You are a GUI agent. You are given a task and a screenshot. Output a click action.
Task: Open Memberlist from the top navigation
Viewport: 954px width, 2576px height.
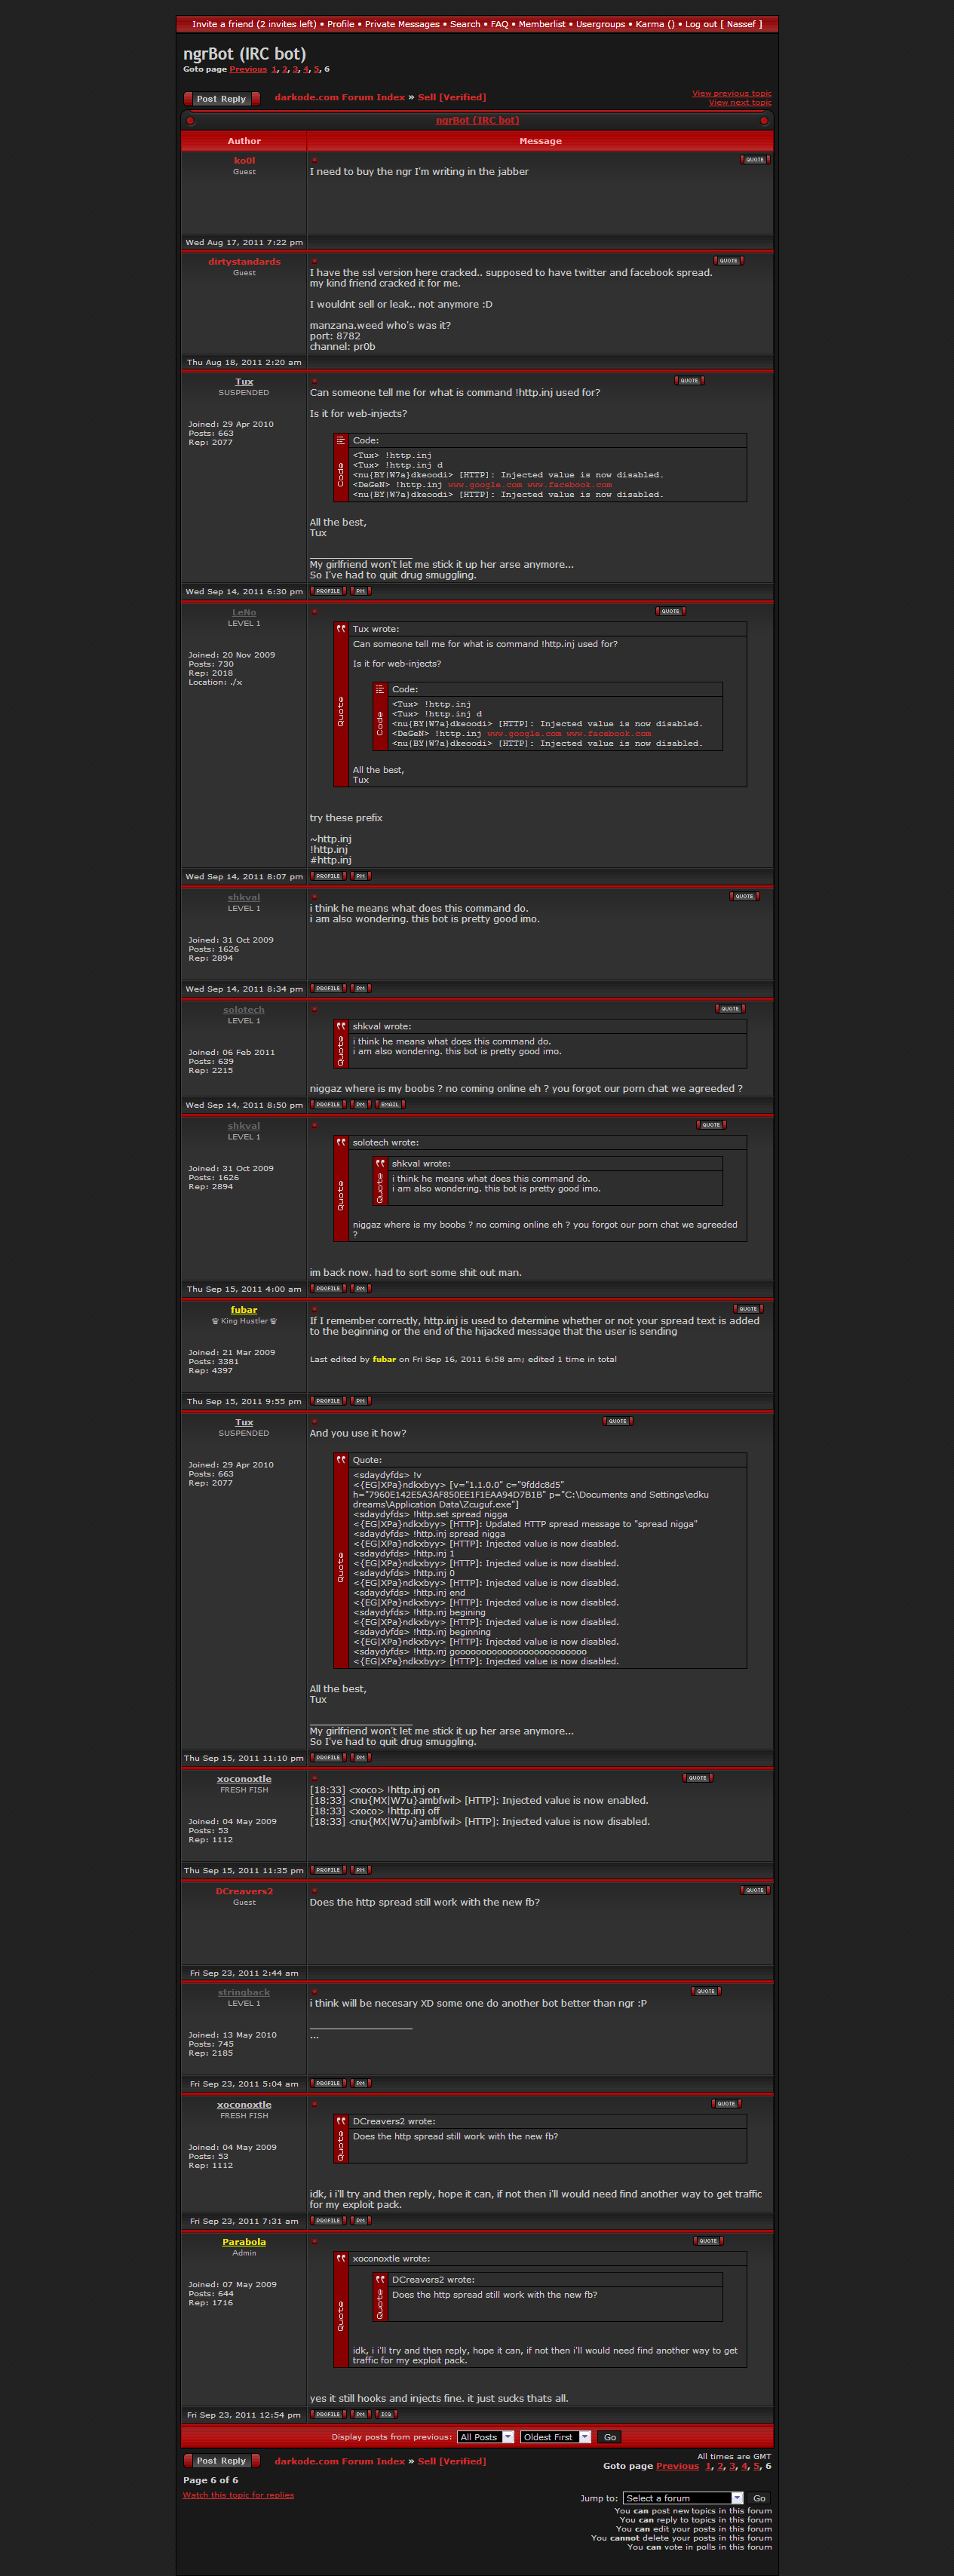541,24
